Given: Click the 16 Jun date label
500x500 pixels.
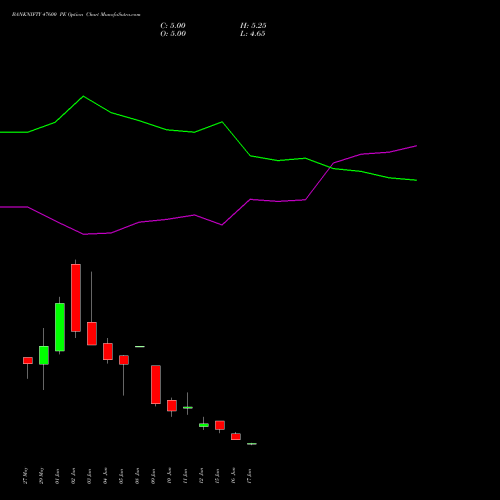Looking at the screenshot, I should [234, 476].
